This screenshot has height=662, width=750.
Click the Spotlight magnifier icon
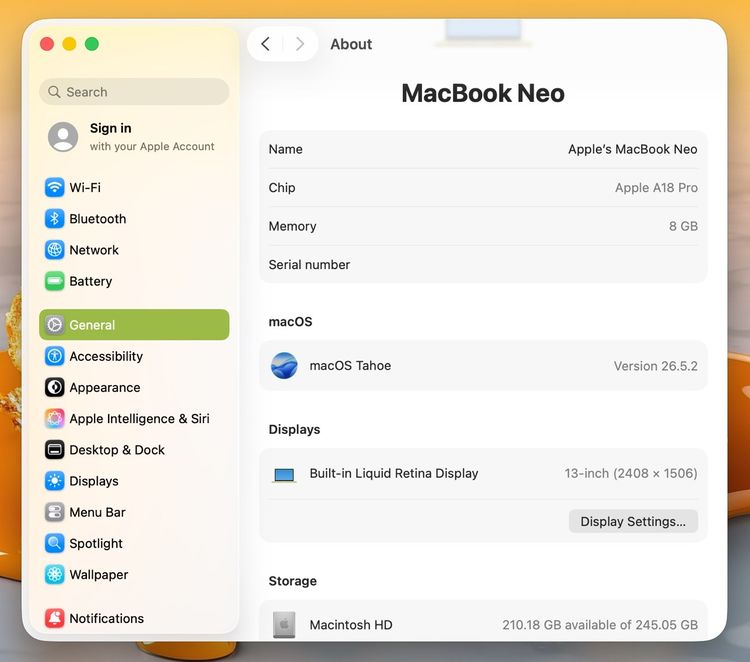pyautogui.click(x=55, y=543)
